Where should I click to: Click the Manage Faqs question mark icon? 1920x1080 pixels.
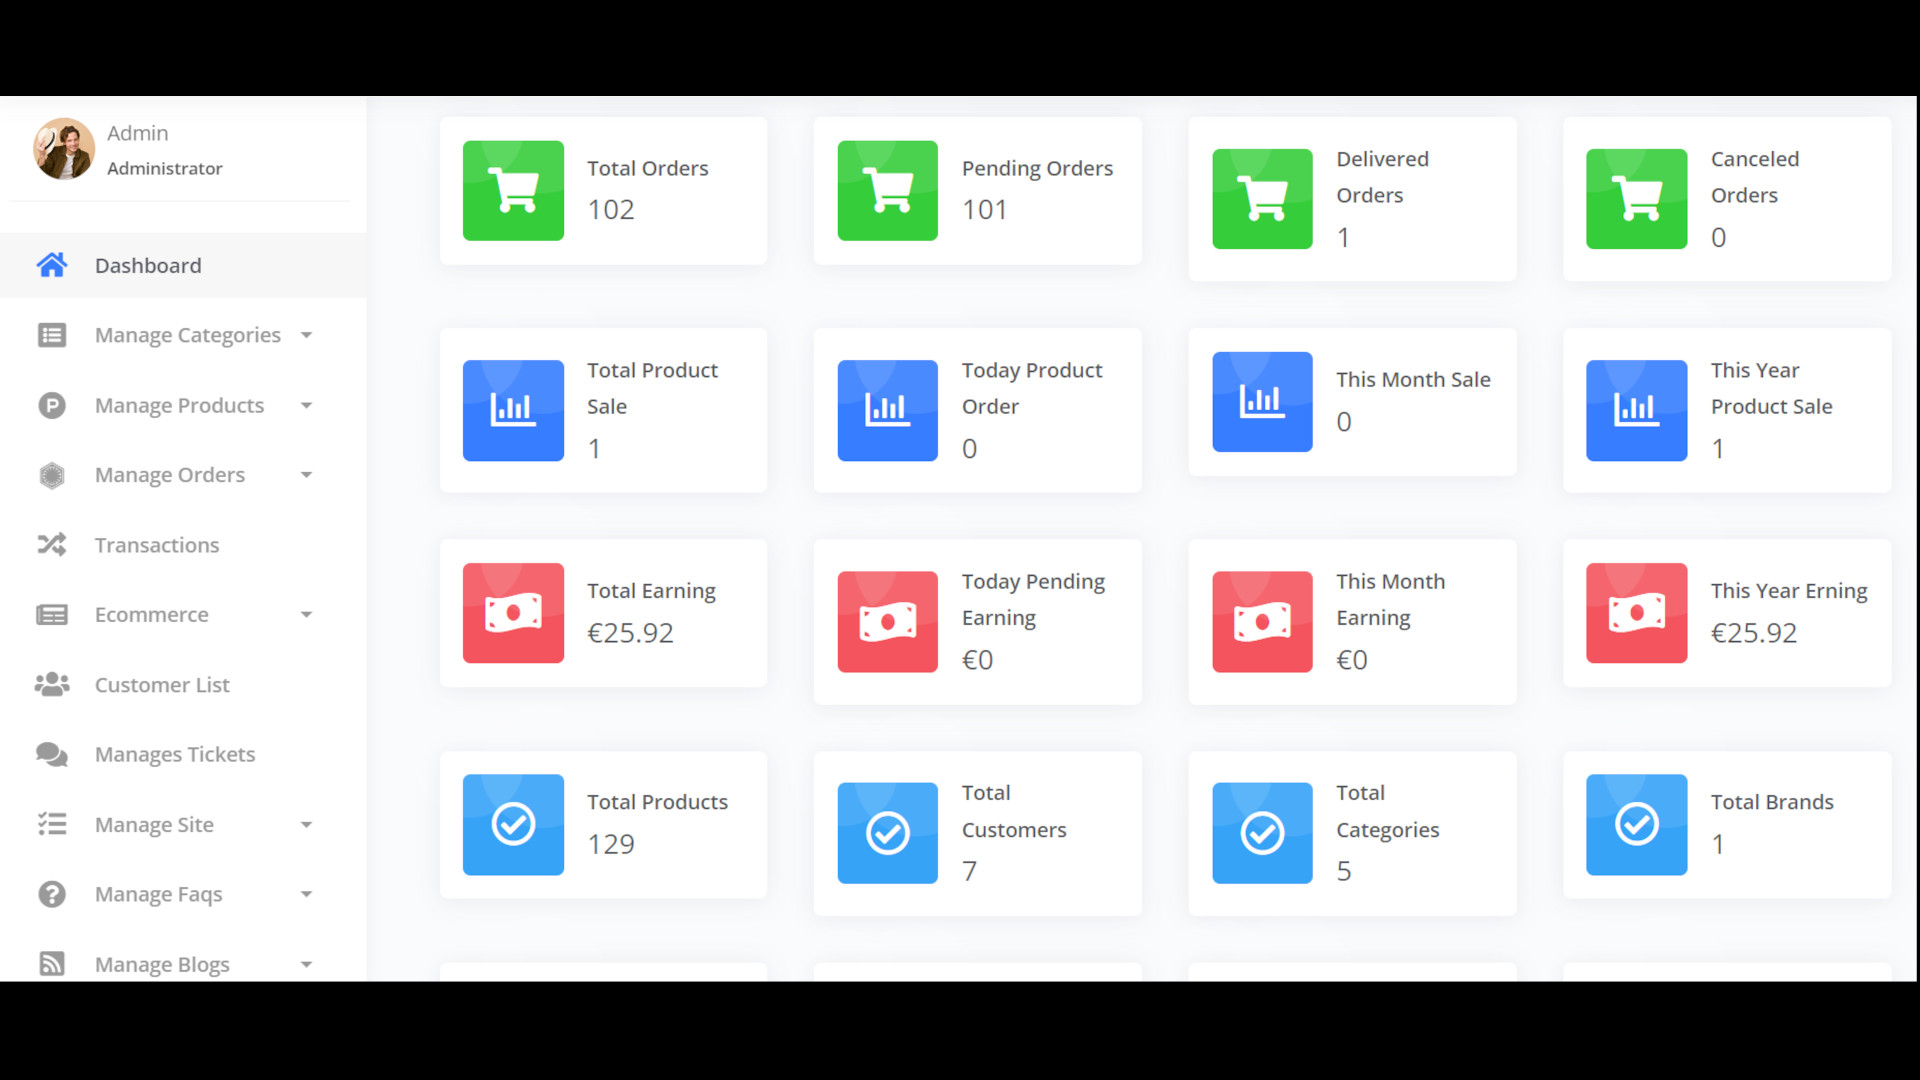click(52, 894)
